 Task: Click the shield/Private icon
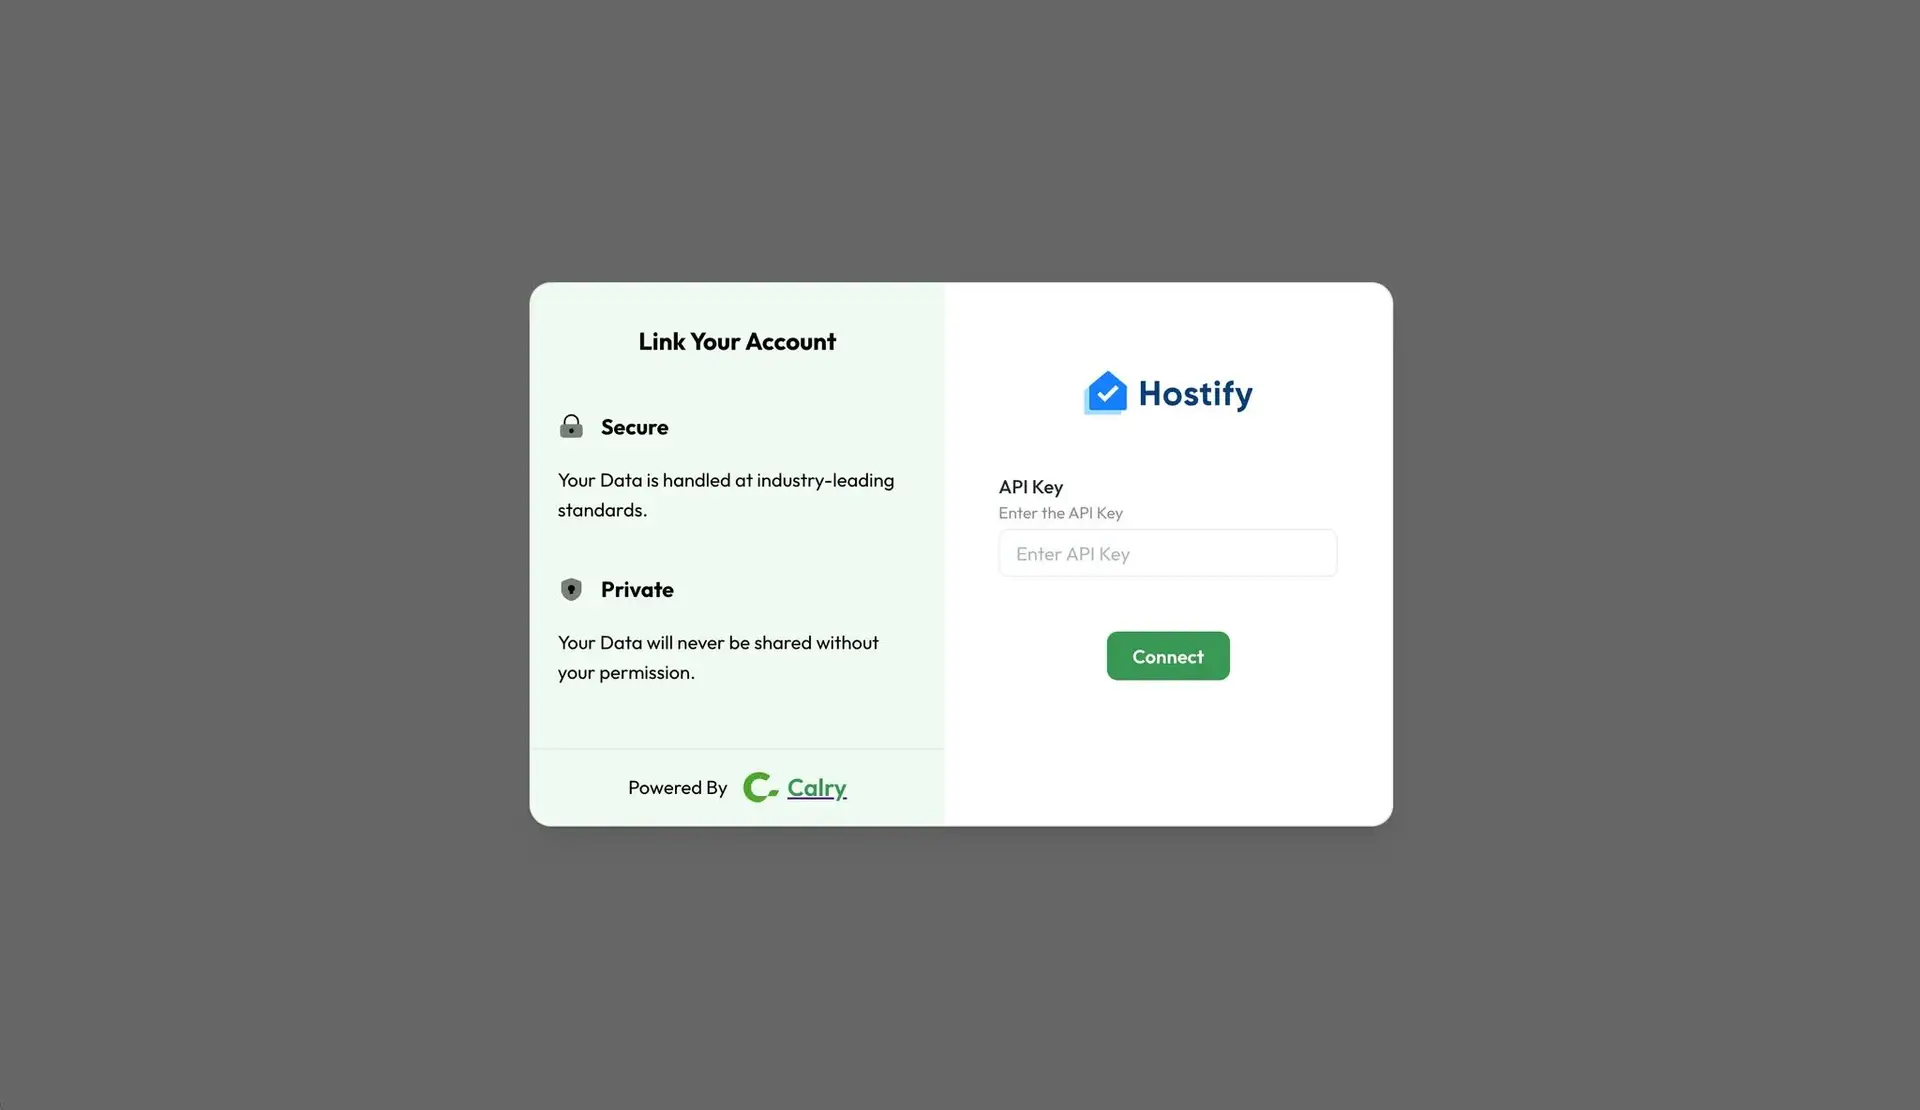point(571,589)
